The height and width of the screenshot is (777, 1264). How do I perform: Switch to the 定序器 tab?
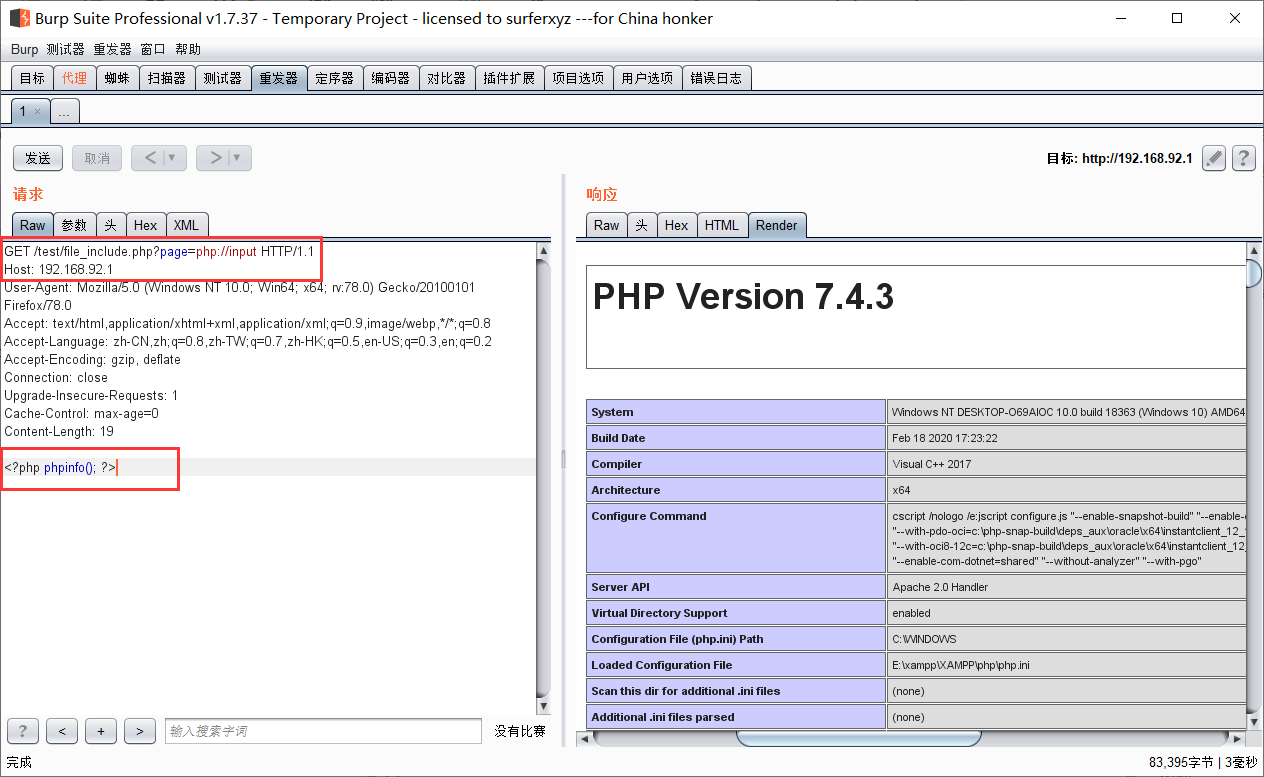[x=334, y=78]
